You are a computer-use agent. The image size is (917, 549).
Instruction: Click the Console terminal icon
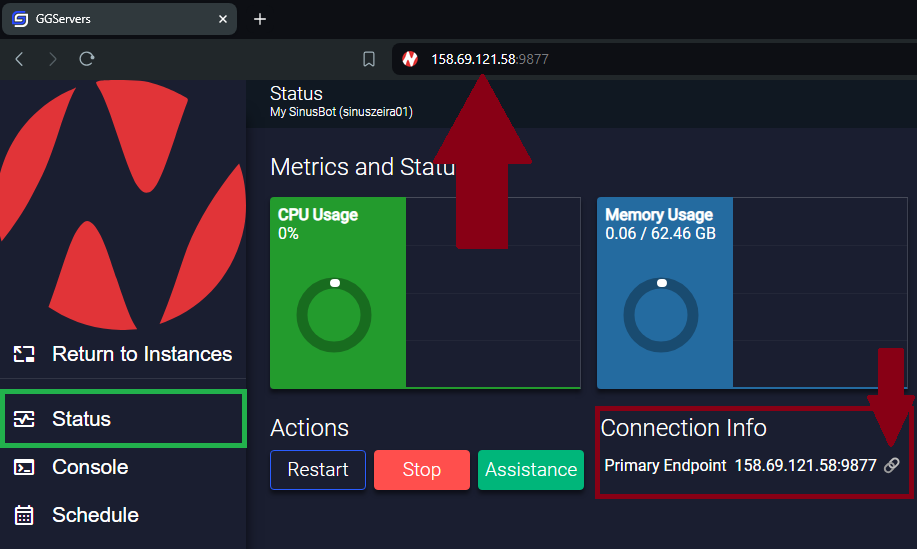[24, 467]
